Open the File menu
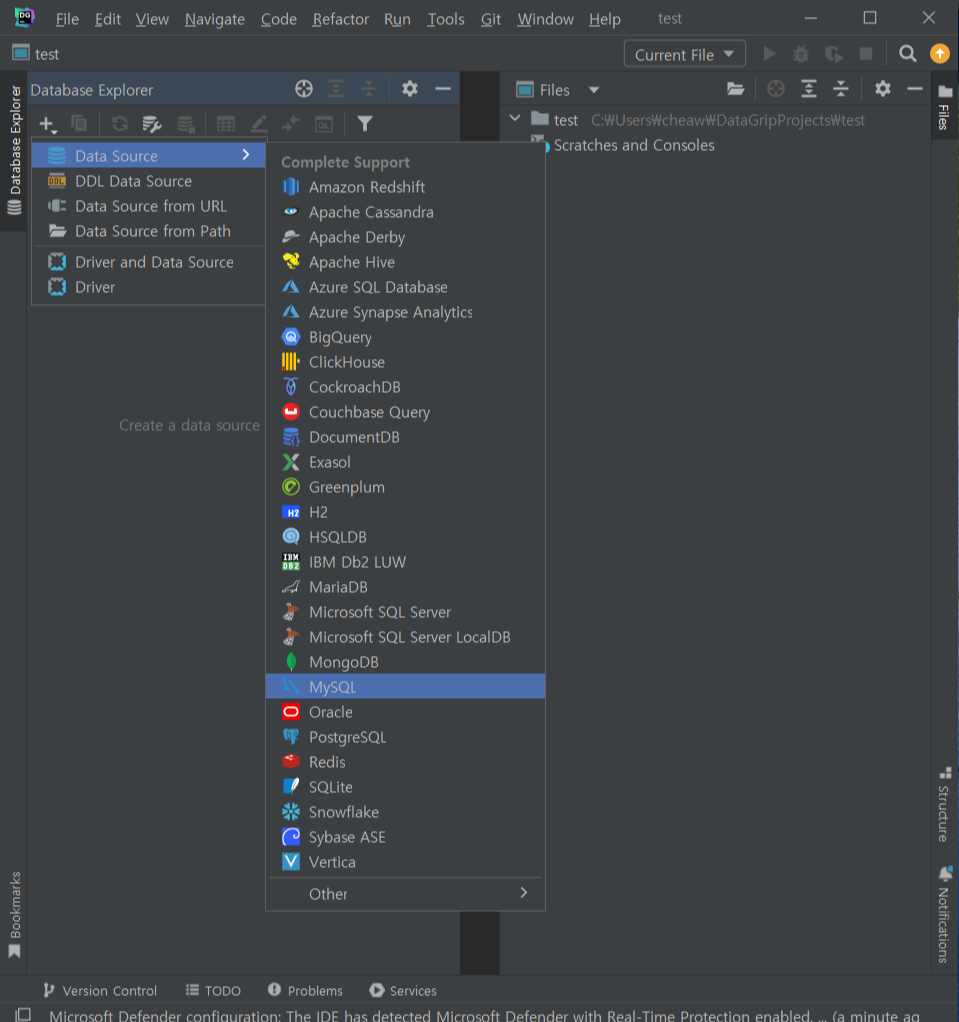Screen dimensions: 959x1022 [x=67, y=19]
